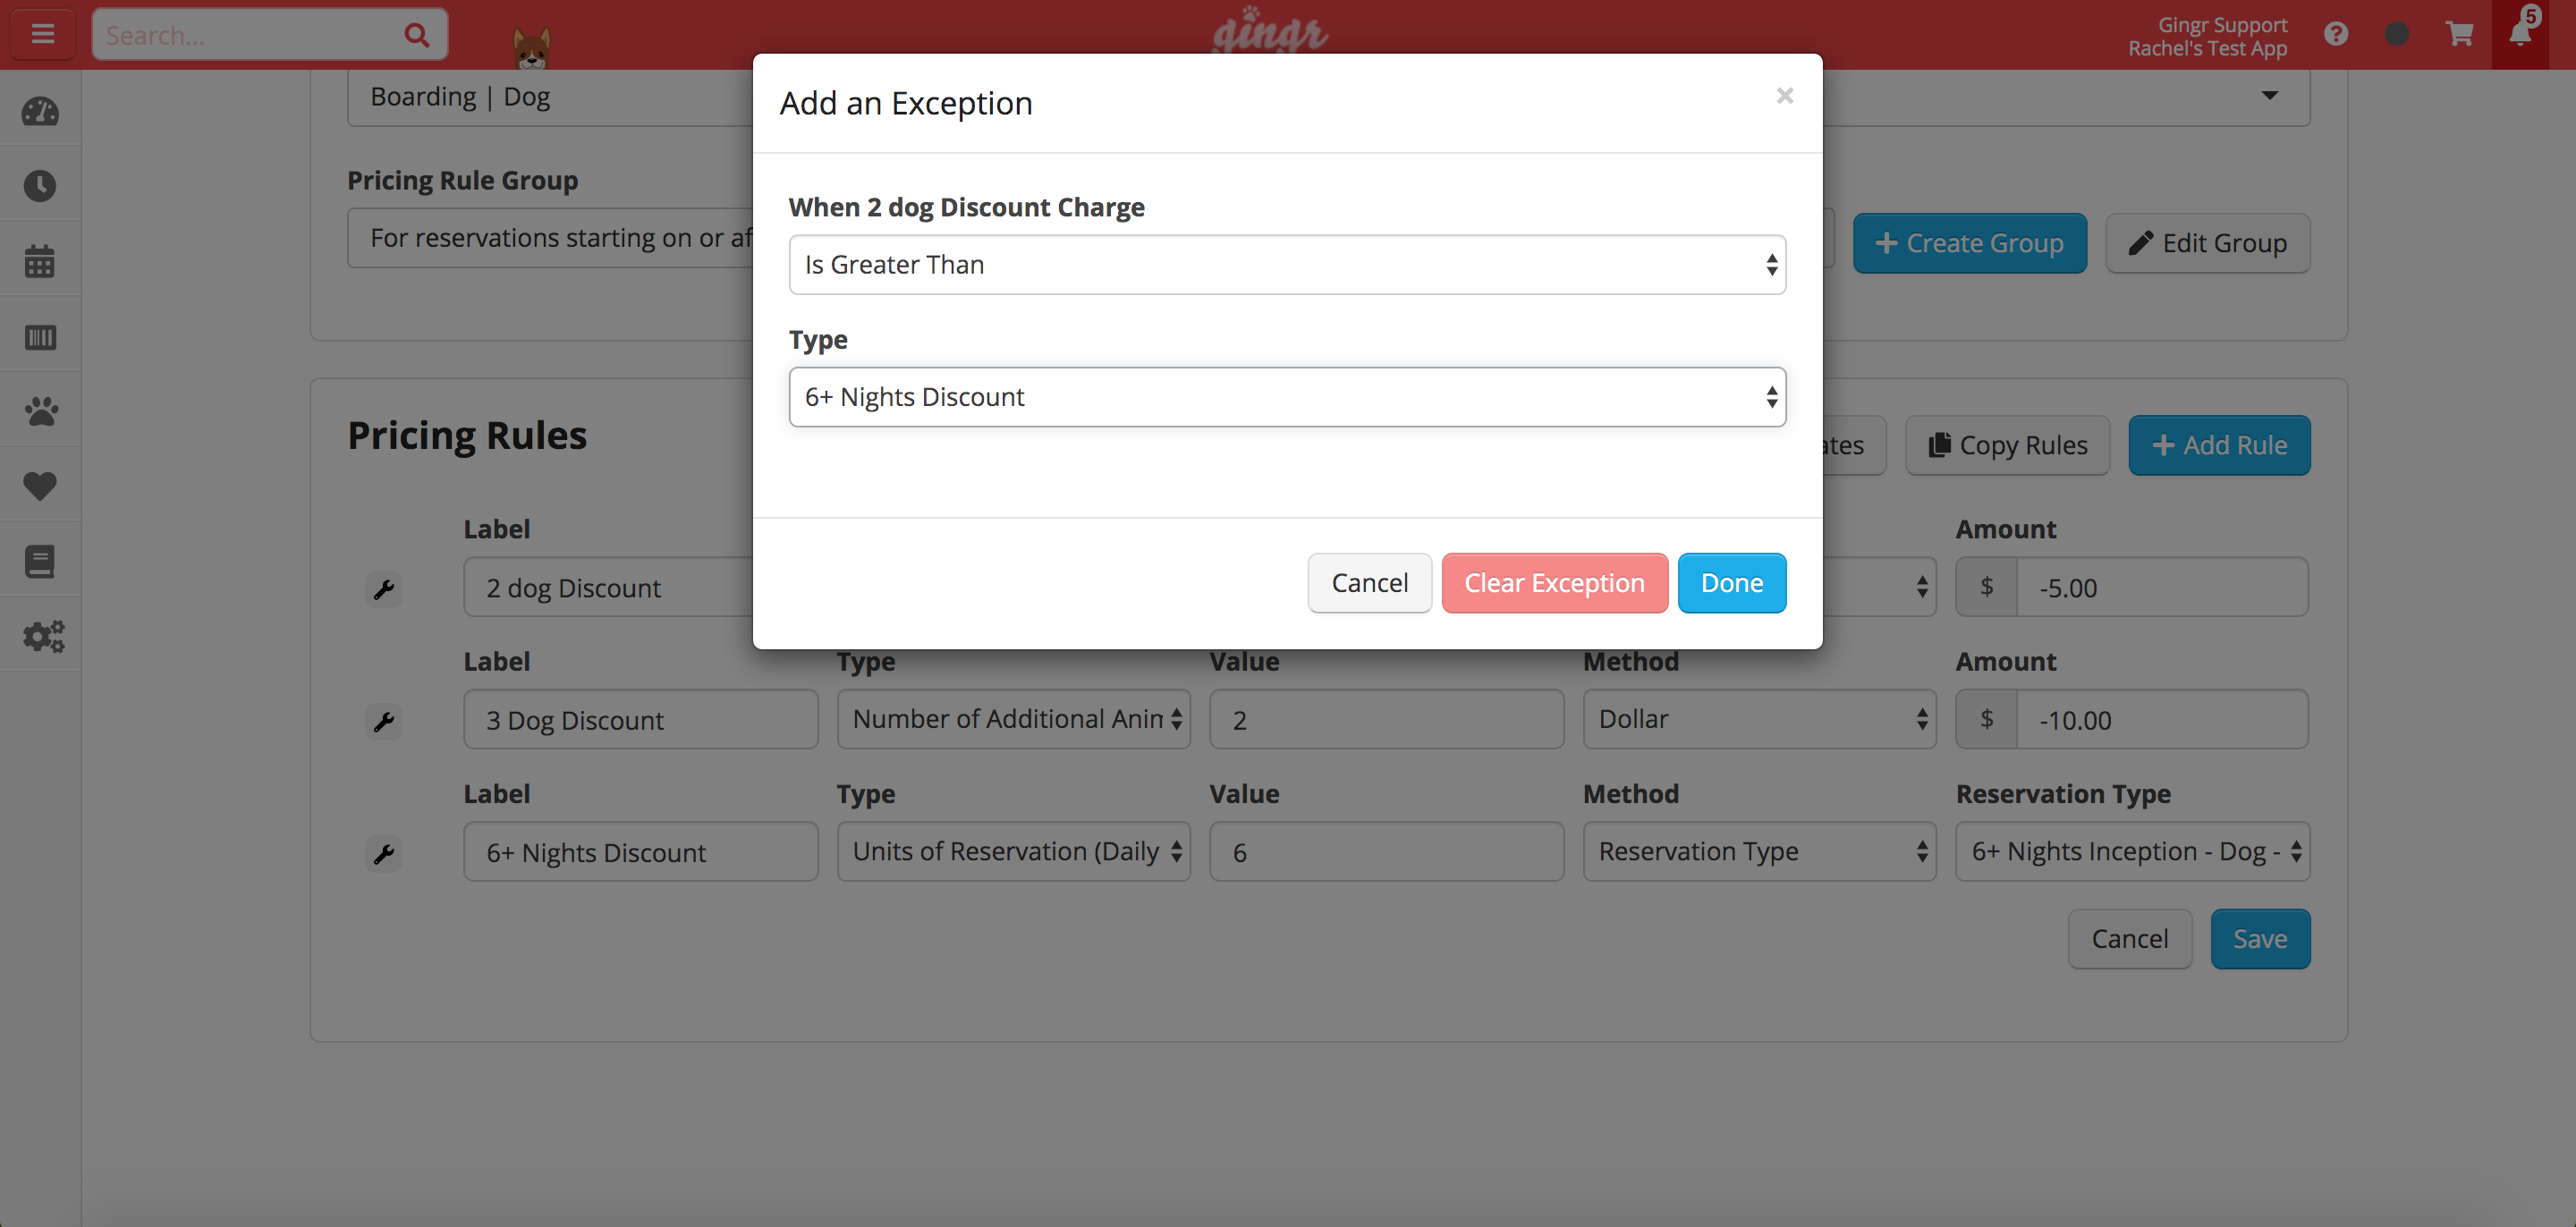Open 6+ Nights Inception reservation dropdown
The height and width of the screenshot is (1227, 2576).
click(x=2132, y=851)
